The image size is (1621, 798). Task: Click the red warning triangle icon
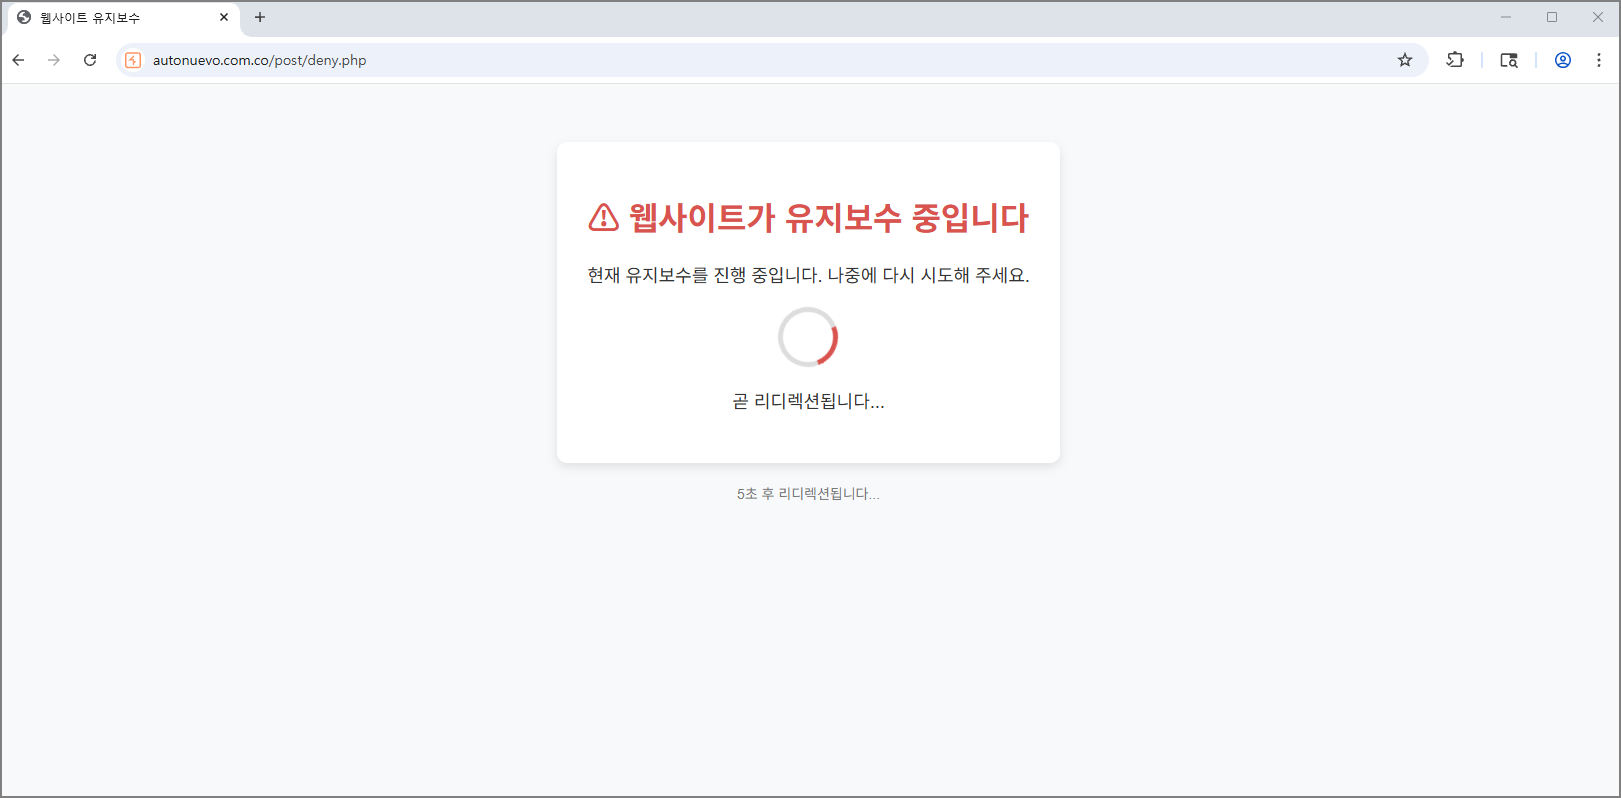(604, 217)
